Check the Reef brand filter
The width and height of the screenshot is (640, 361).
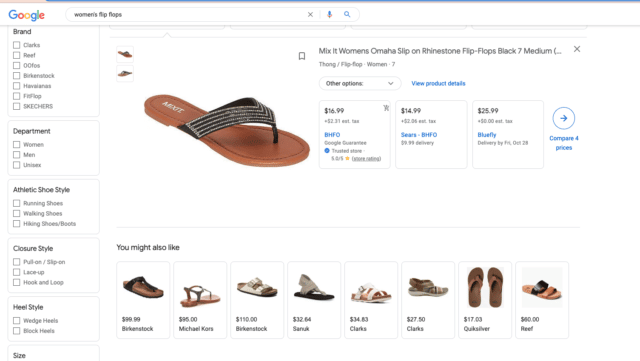click(x=16, y=55)
